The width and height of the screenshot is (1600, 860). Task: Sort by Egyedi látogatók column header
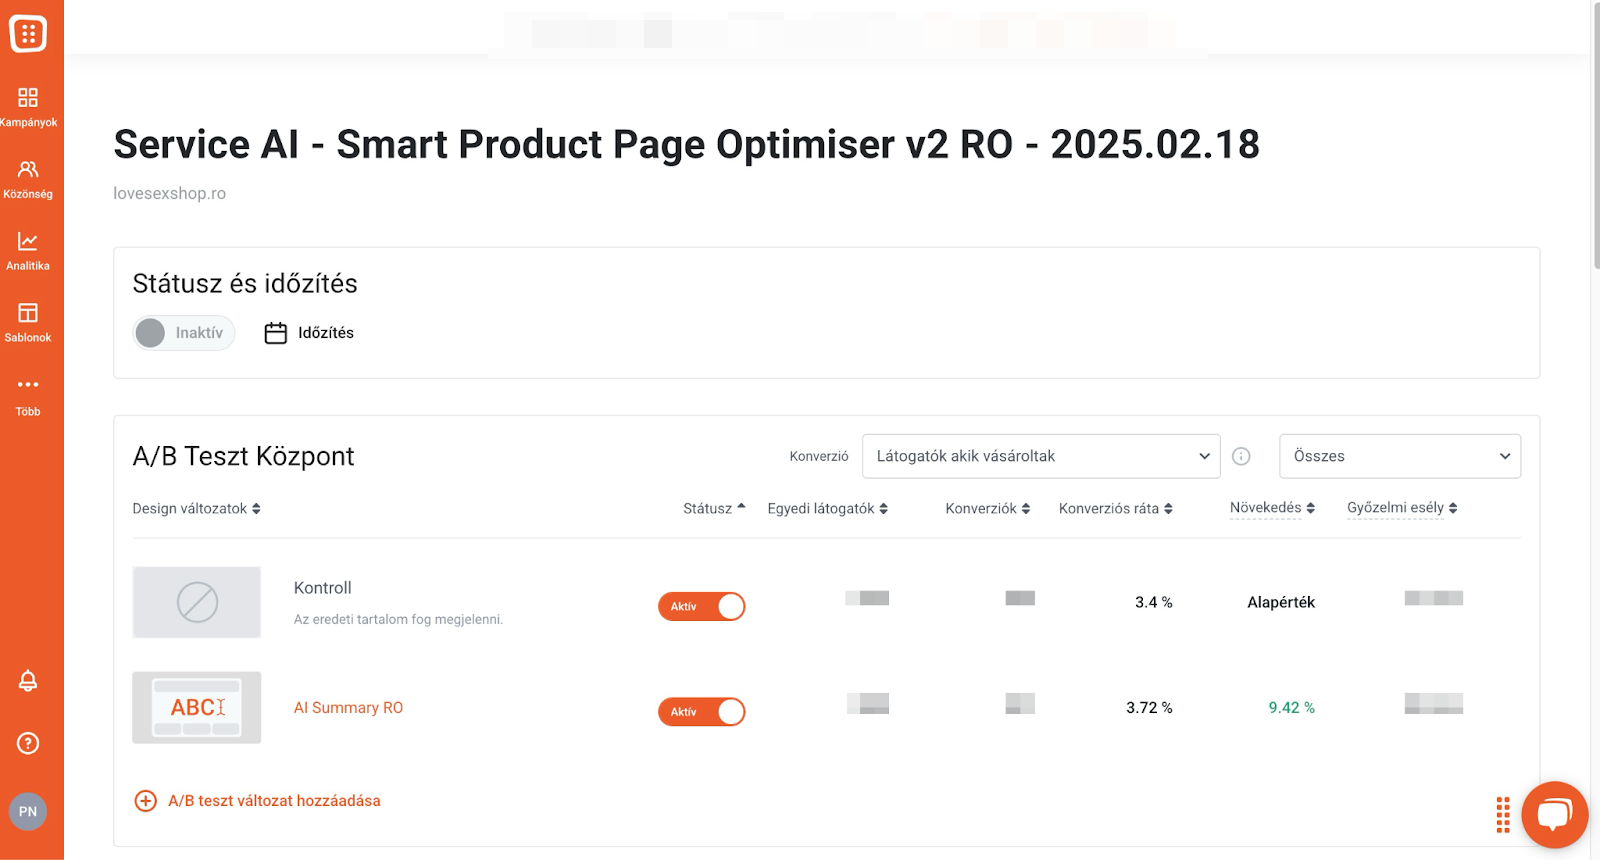coord(827,508)
